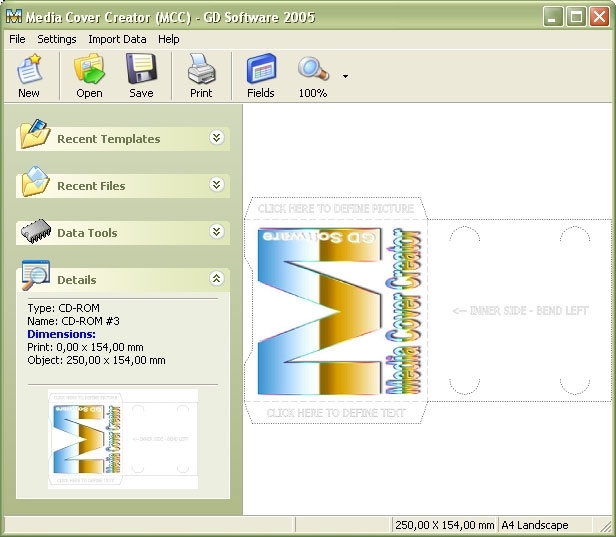This screenshot has width=616, height=537.
Task: Click the 'Type: CD-ROM' detail line
Action: [x=63, y=308]
